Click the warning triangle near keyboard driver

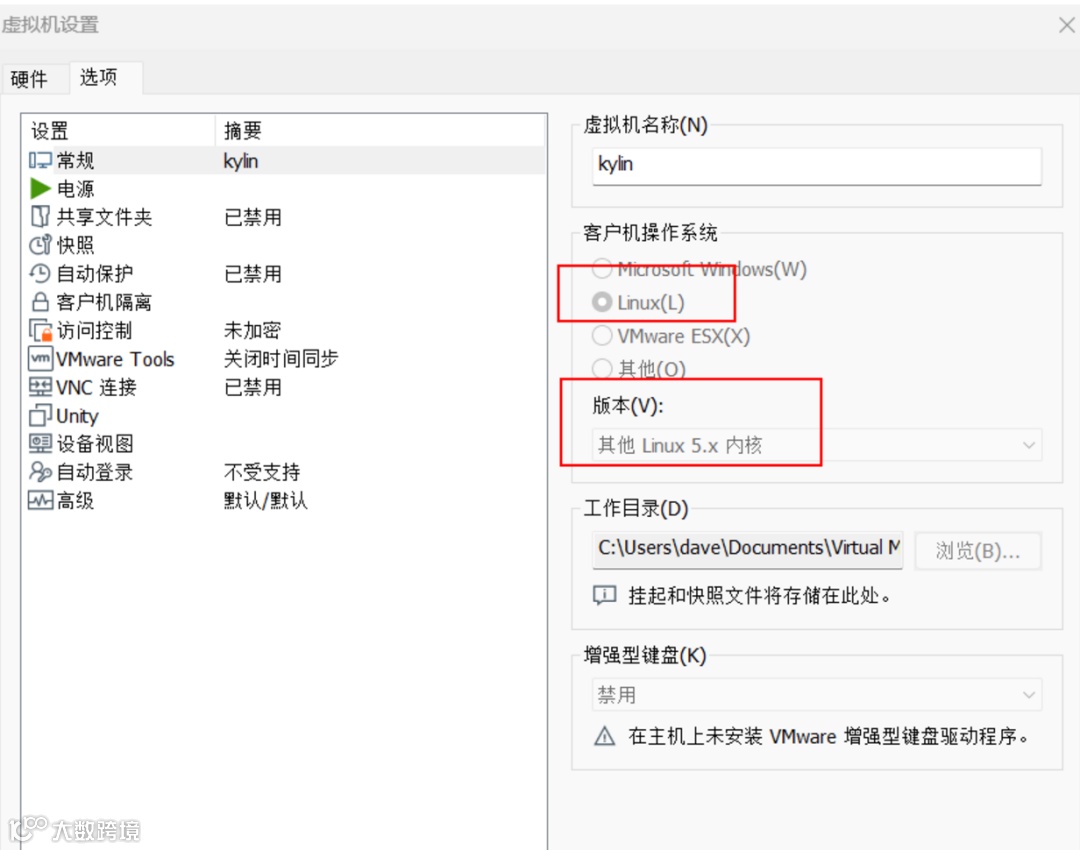pos(604,736)
